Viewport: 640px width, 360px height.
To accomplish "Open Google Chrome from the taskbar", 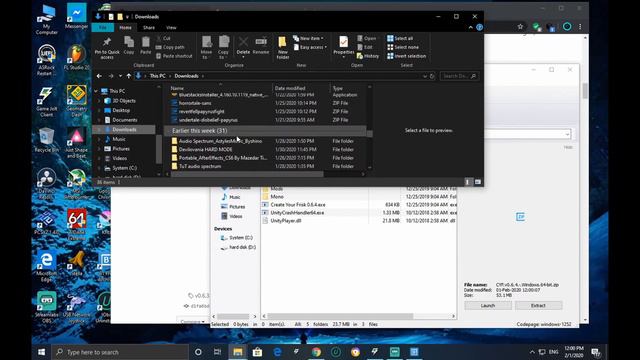I will pyautogui.click(x=316, y=352).
